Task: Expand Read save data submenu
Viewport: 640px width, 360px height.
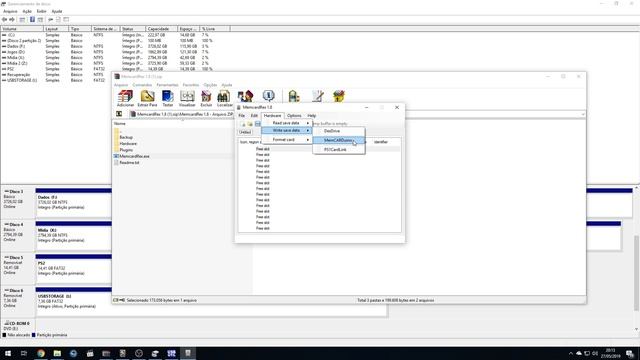Action: click(287, 123)
